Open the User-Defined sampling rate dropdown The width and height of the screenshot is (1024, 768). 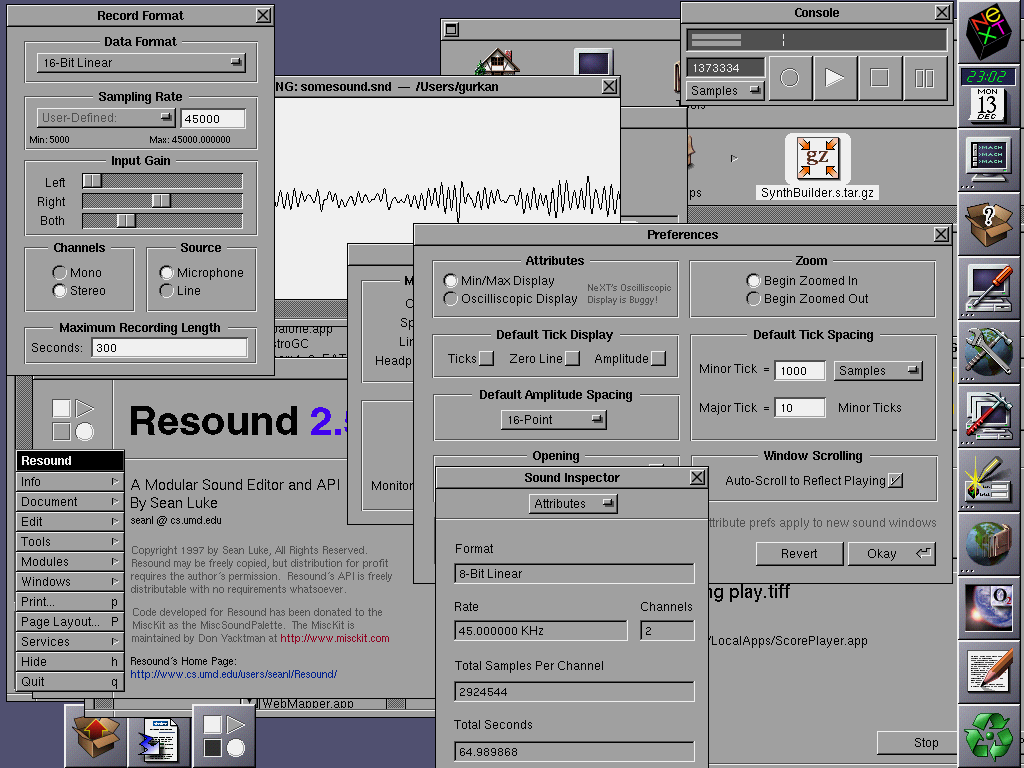click(x=106, y=118)
